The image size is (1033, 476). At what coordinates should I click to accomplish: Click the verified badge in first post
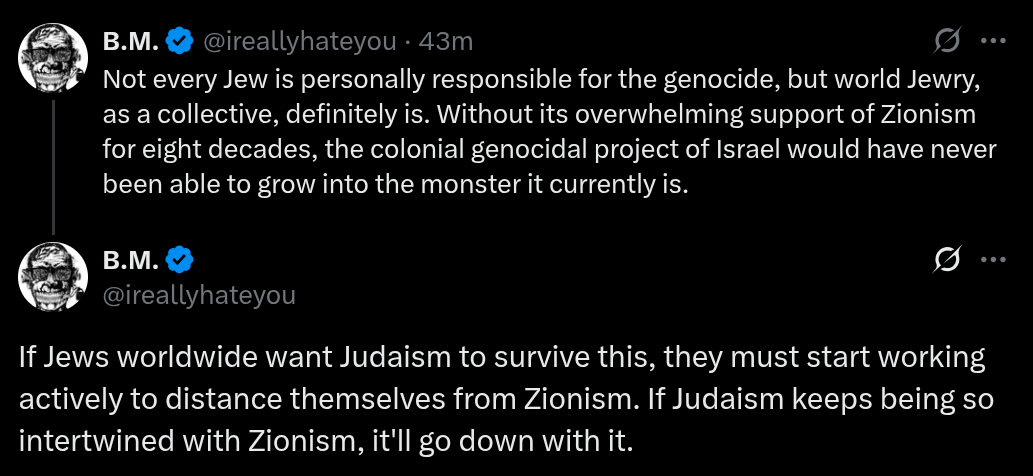(x=180, y=41)
